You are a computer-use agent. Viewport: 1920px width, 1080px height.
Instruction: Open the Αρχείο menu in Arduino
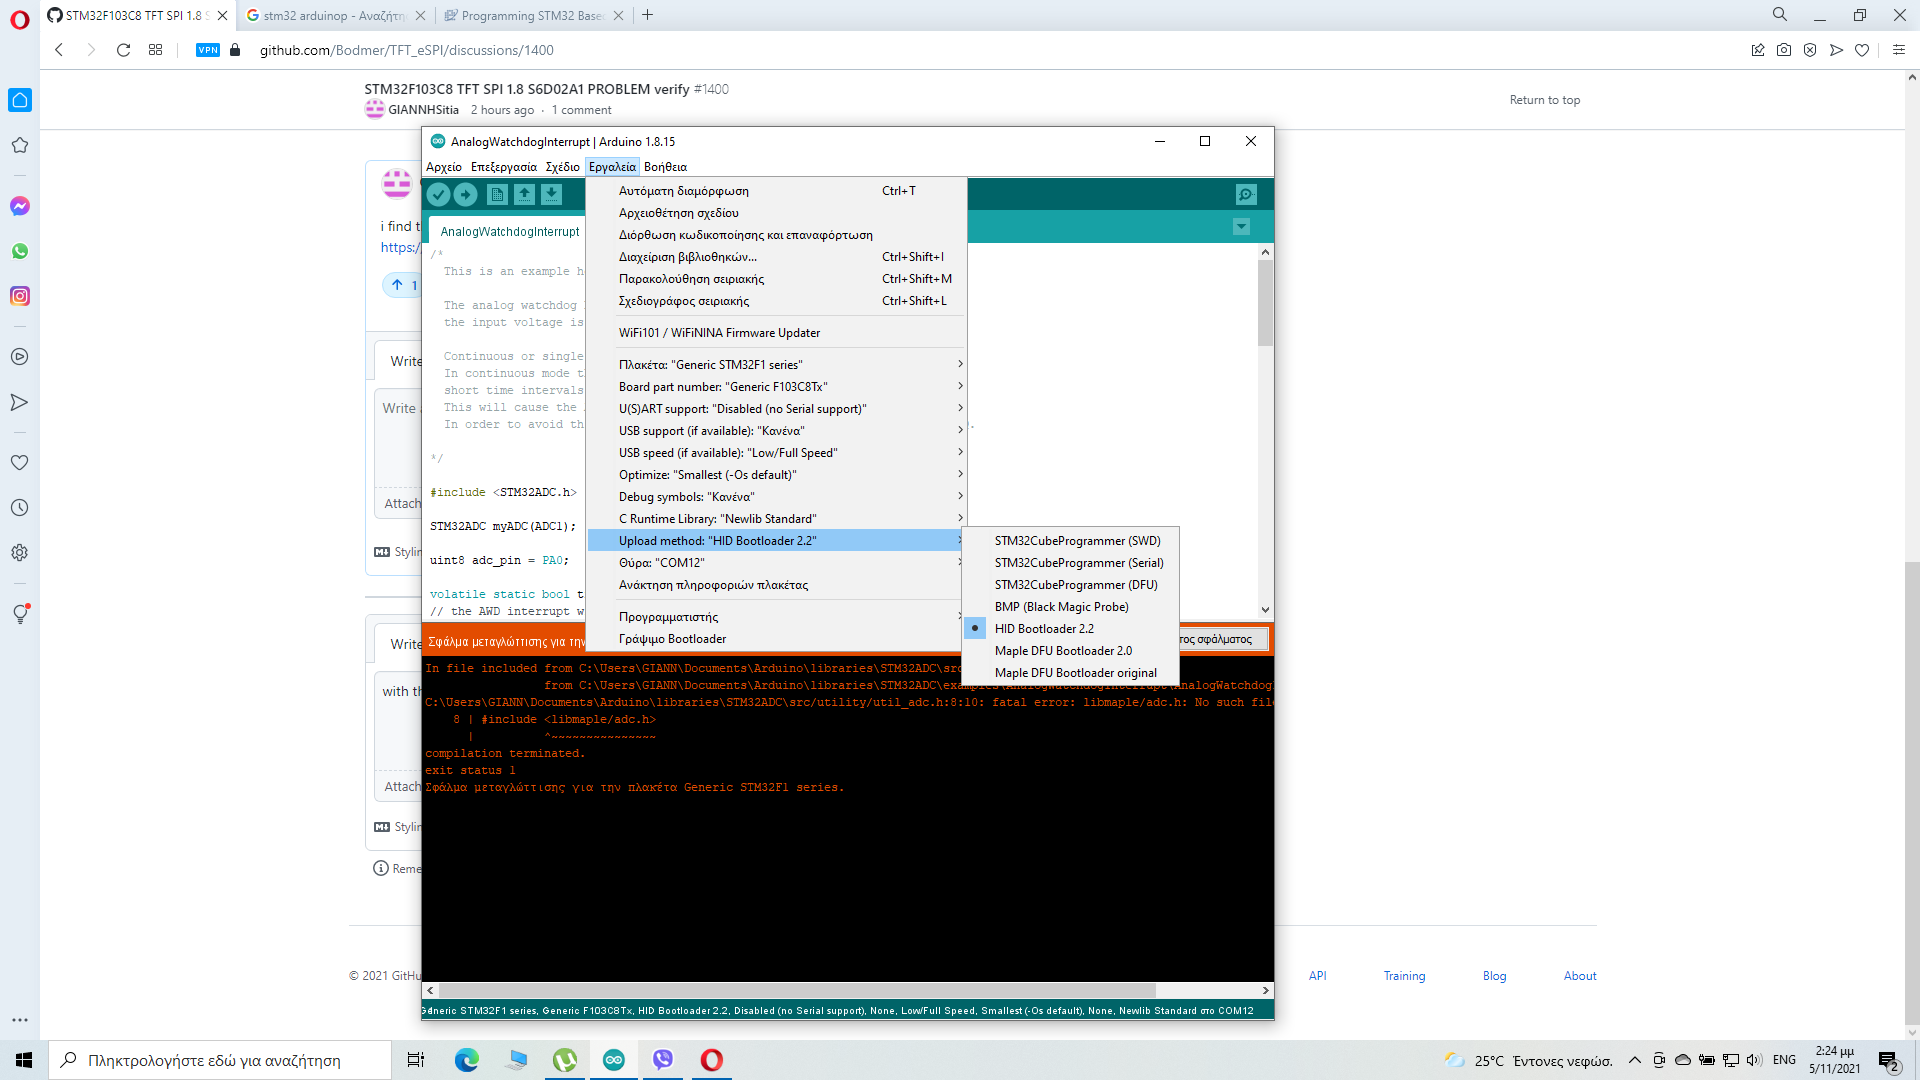coord(444,167)
